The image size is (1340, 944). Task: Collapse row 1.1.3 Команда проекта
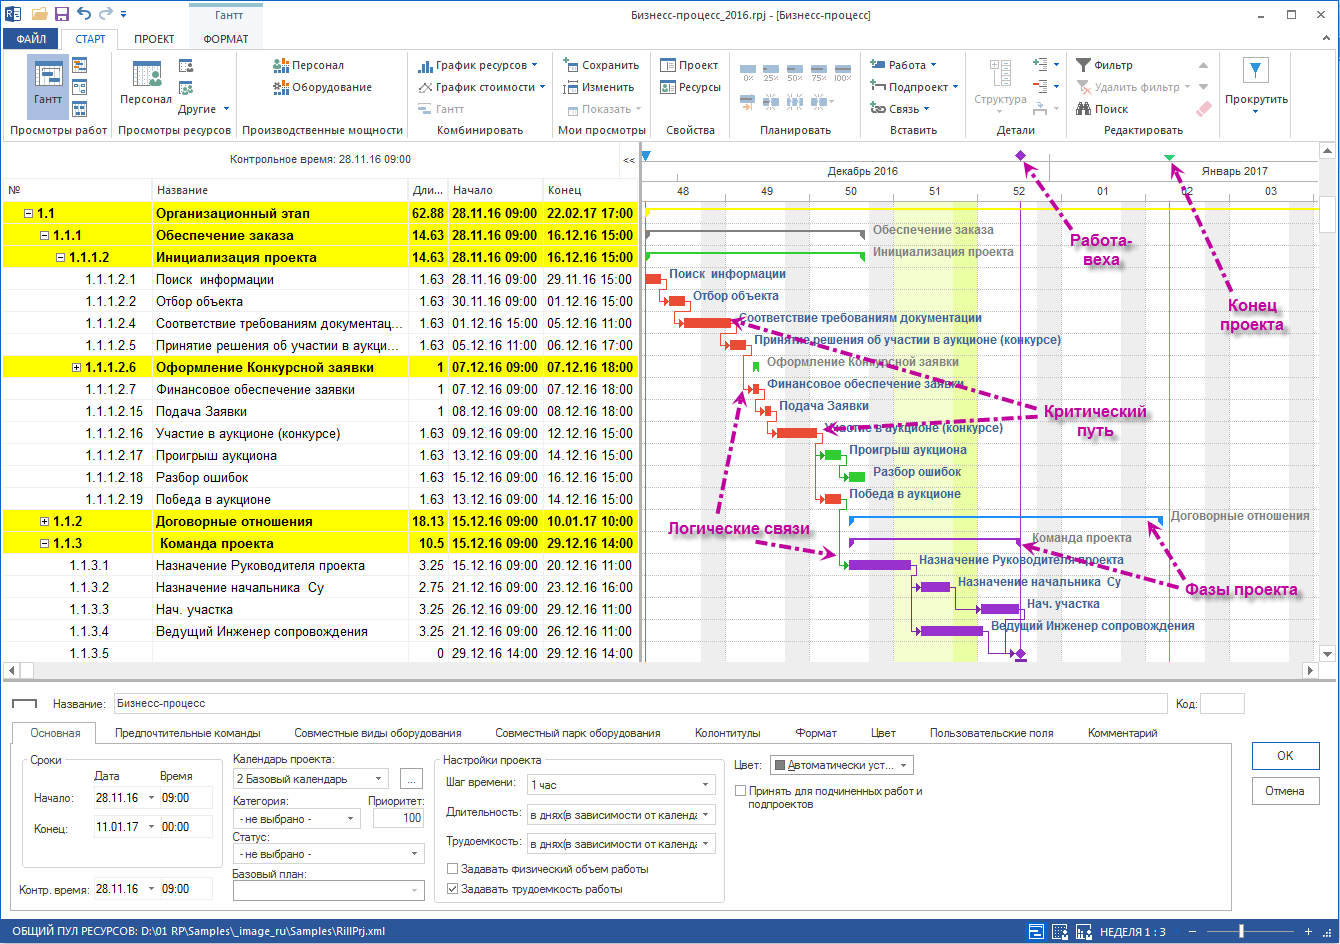click(x=44, y=544)
